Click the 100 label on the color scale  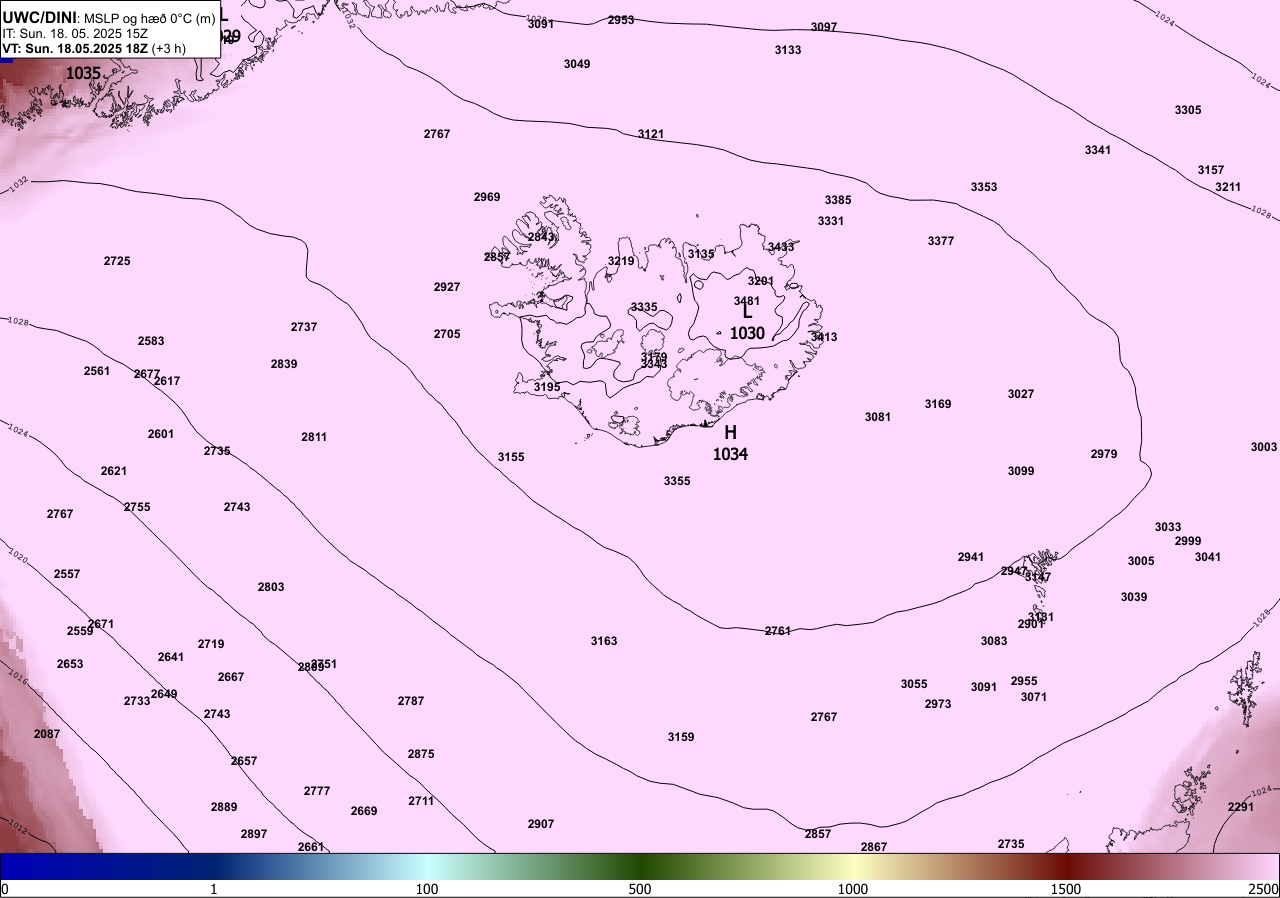pyautogui.click(x=427, y=889)
